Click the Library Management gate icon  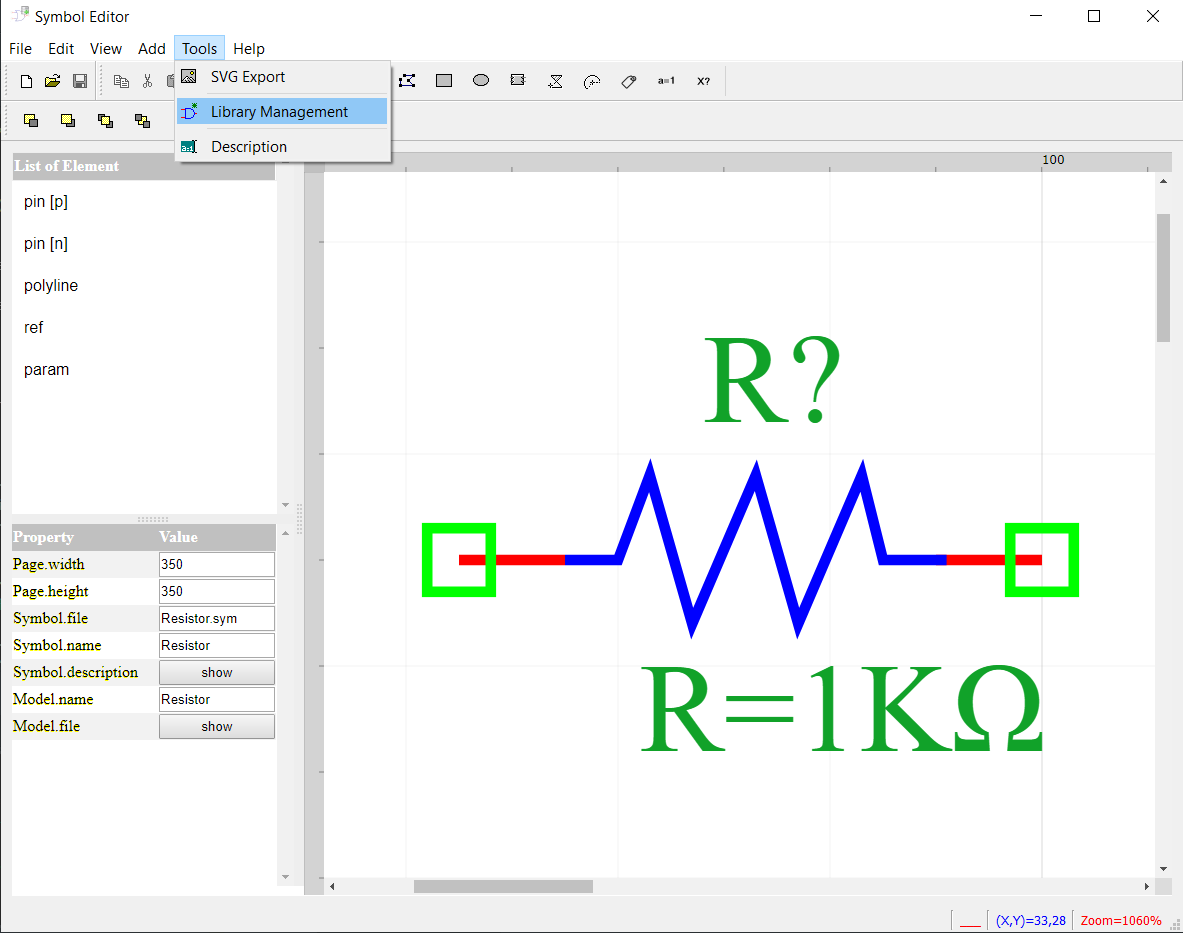click(189, 112)
